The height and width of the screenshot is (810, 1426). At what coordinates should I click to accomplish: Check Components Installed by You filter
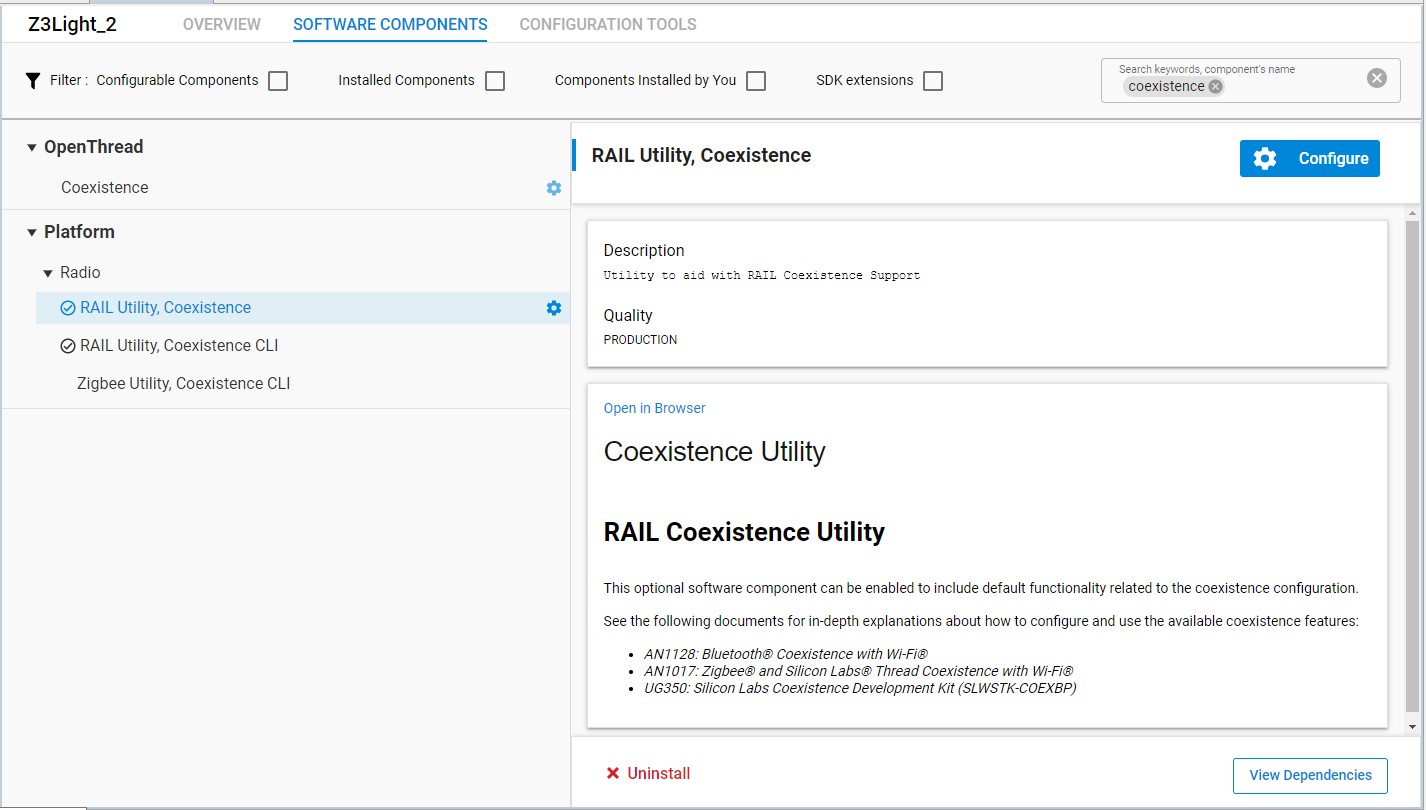point(756,81)
